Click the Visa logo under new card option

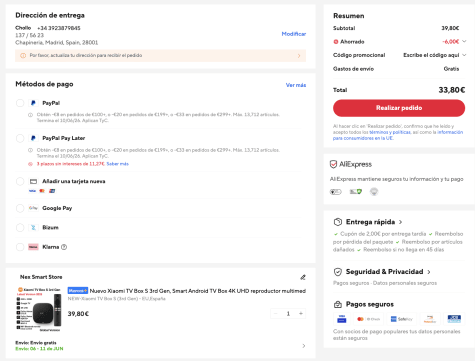[32, 191]
